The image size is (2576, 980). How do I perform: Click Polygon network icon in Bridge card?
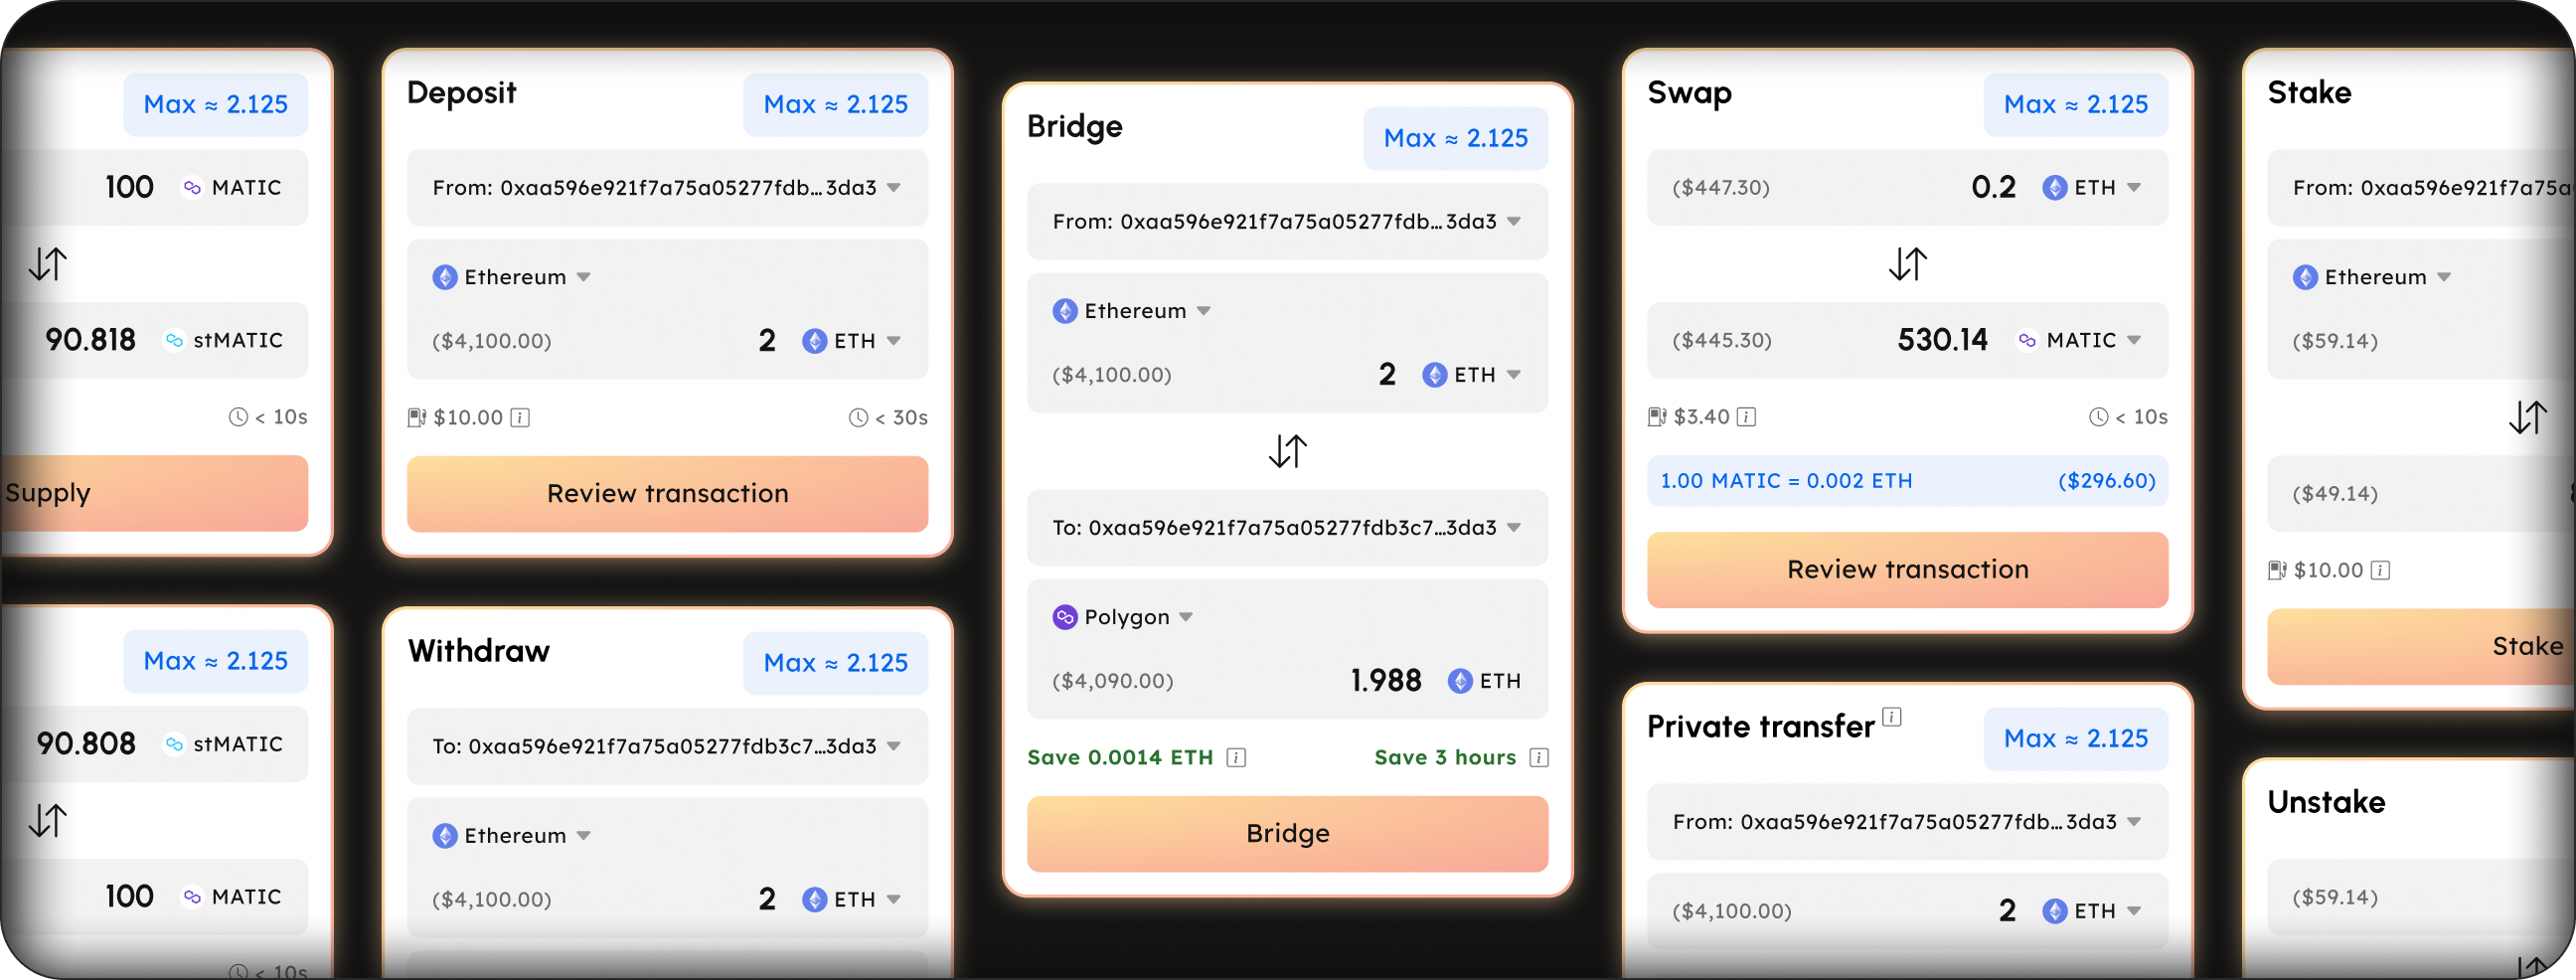[x=1065, y=617]
